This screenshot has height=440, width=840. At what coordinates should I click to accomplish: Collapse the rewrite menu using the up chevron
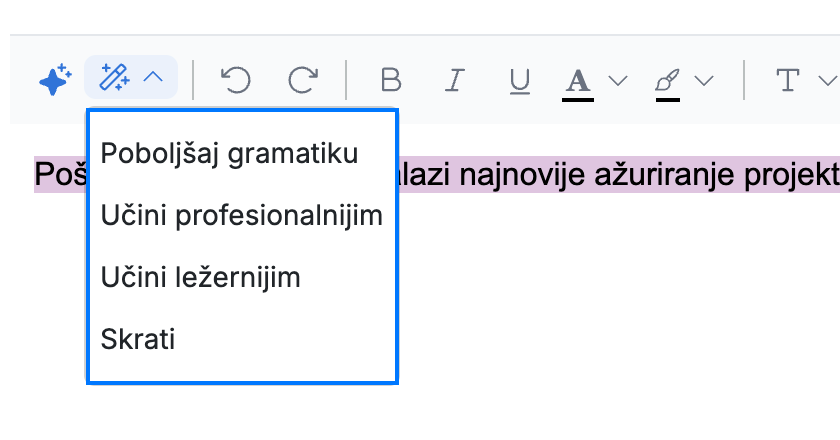(153, 77)
